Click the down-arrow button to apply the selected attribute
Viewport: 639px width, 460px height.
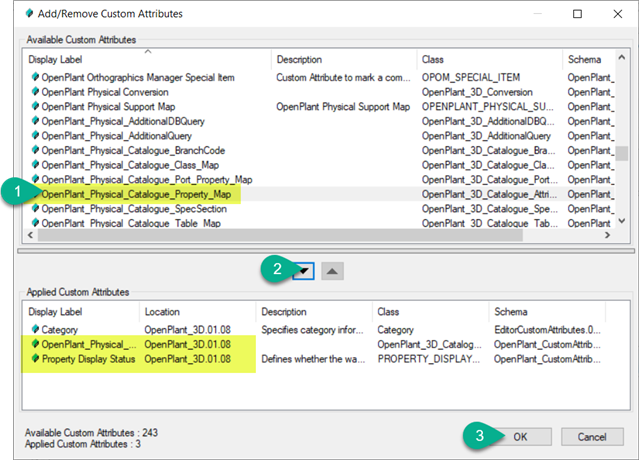(303, 271)
